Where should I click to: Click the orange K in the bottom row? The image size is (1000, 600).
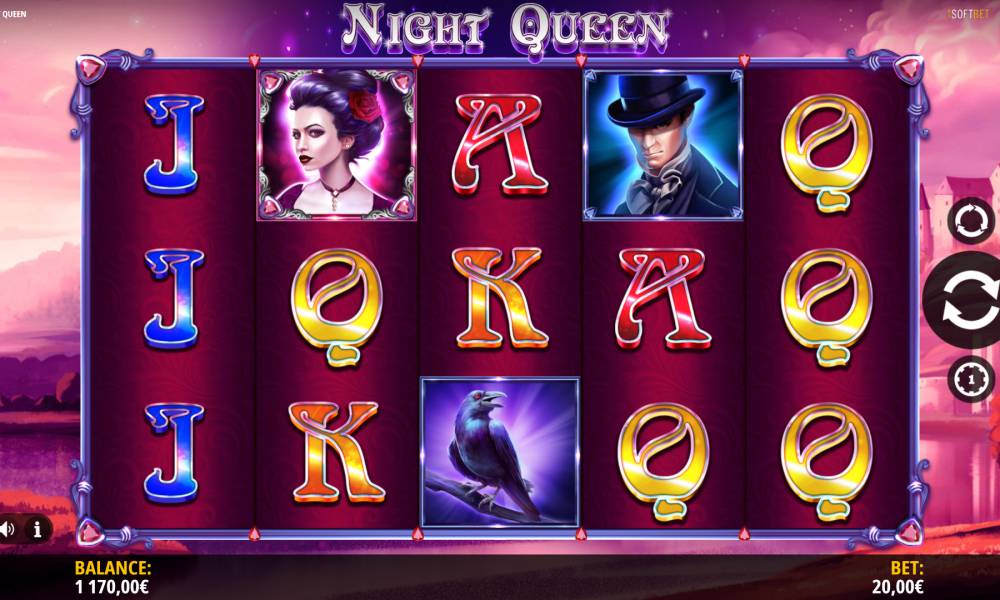click(336, 452)
